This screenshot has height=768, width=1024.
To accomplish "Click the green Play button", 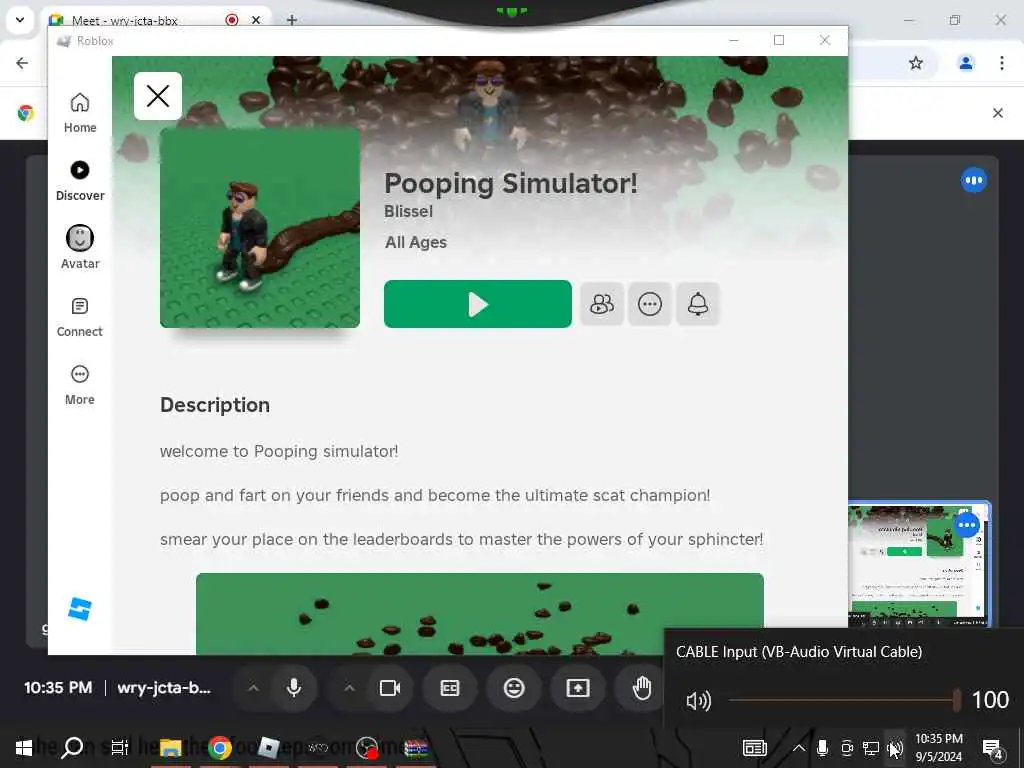I will [x=477, y=304].
